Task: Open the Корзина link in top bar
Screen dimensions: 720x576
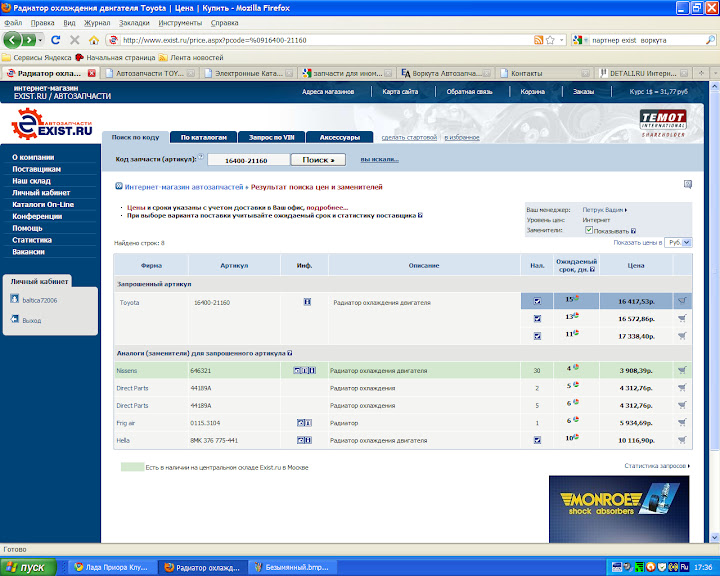Action: point(533,91)
